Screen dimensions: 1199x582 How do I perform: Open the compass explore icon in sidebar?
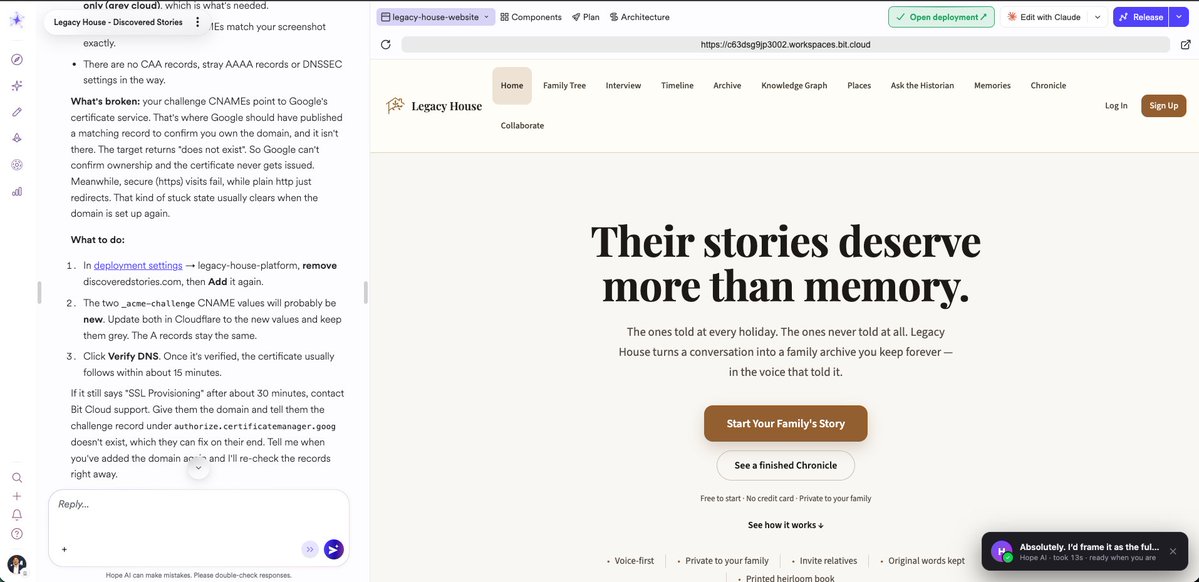point(17,60)
